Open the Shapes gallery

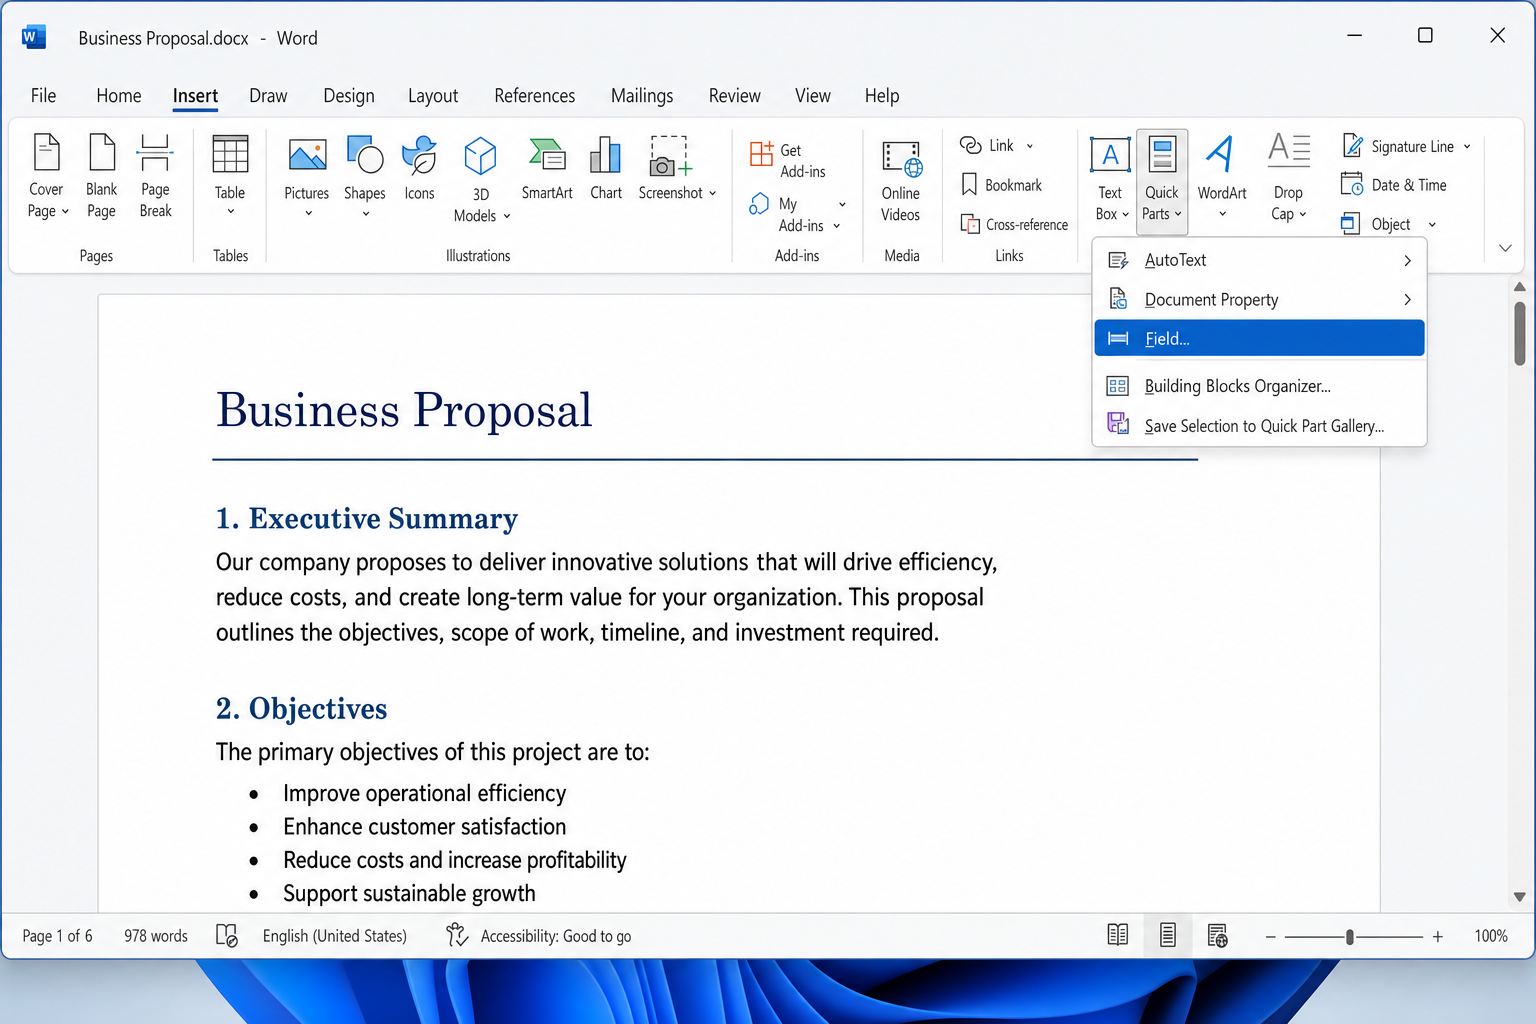pyautogui.click(x=365, y=176)
